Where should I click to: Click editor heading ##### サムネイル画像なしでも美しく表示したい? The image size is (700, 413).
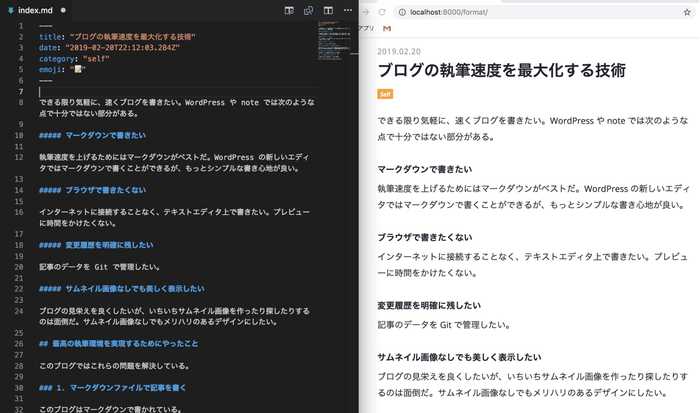[x=121, y=288]
